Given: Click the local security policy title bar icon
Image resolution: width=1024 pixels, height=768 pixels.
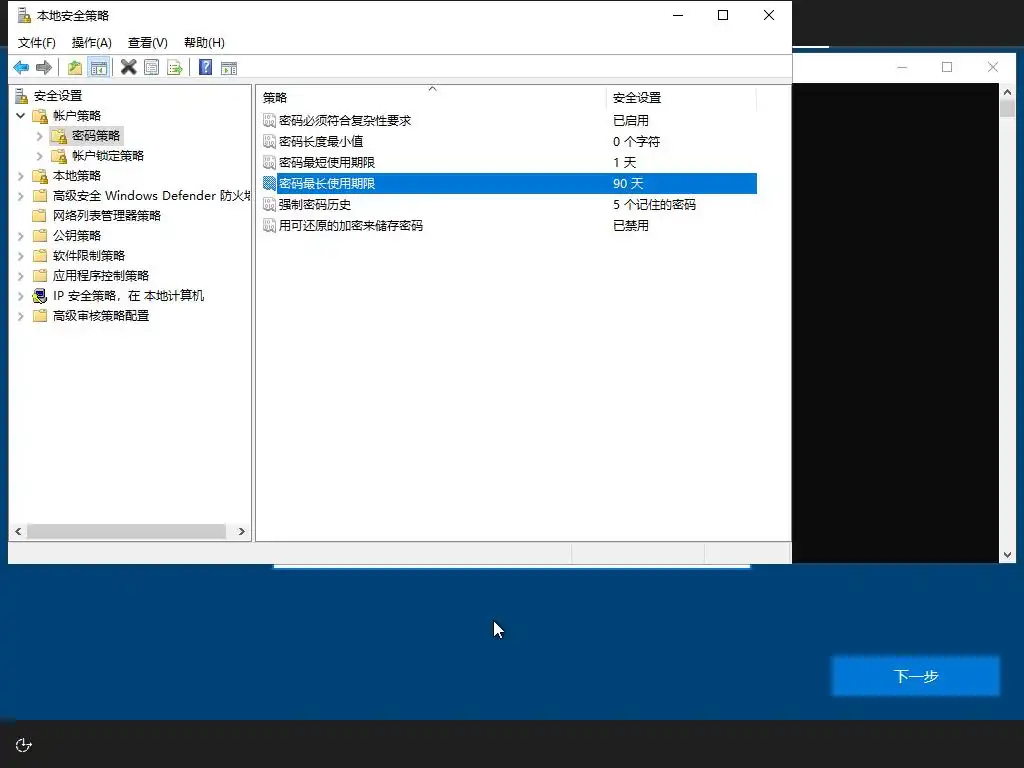Looking at the screenshot, I should click(x=24, y=15).
